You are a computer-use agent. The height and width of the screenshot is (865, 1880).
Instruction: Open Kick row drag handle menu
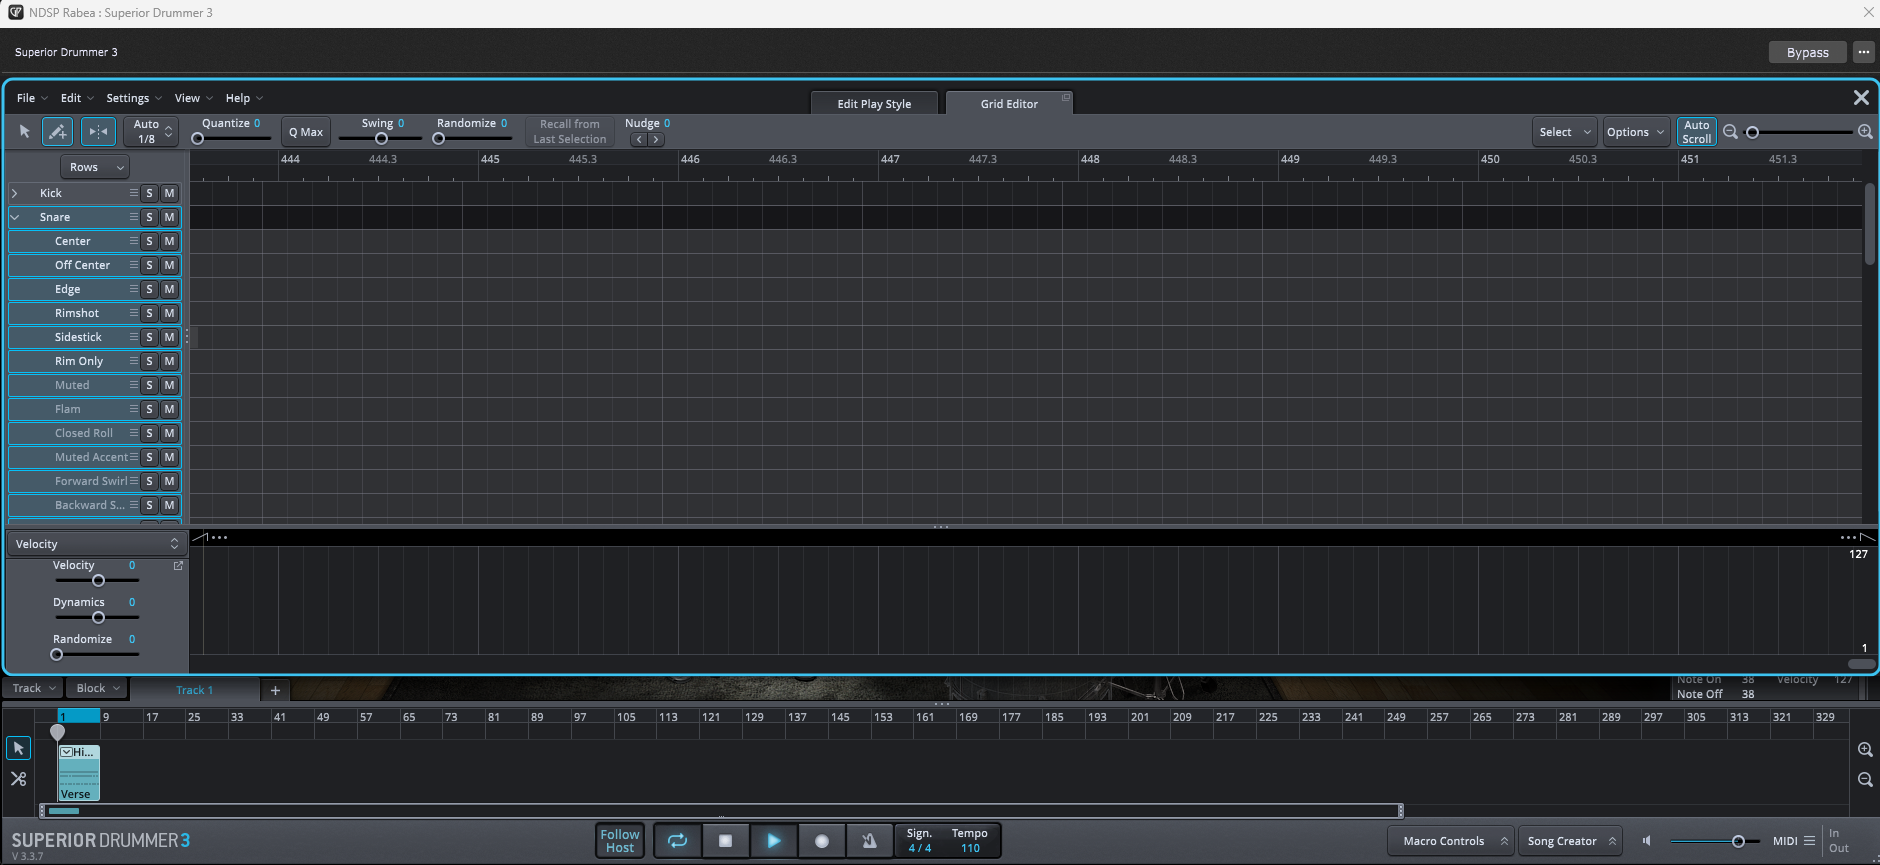tap(133, 193)
